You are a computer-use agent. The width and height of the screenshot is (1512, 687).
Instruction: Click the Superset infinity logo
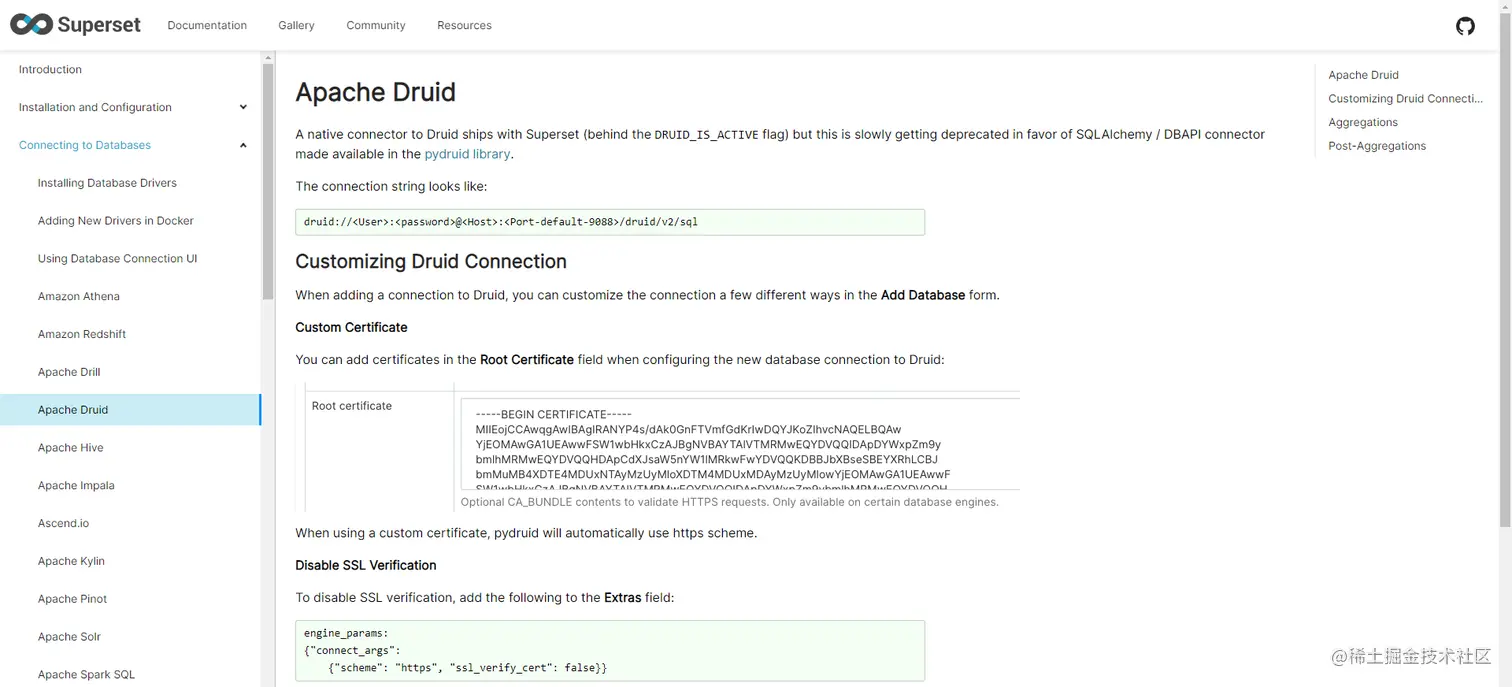coord(31,25)
